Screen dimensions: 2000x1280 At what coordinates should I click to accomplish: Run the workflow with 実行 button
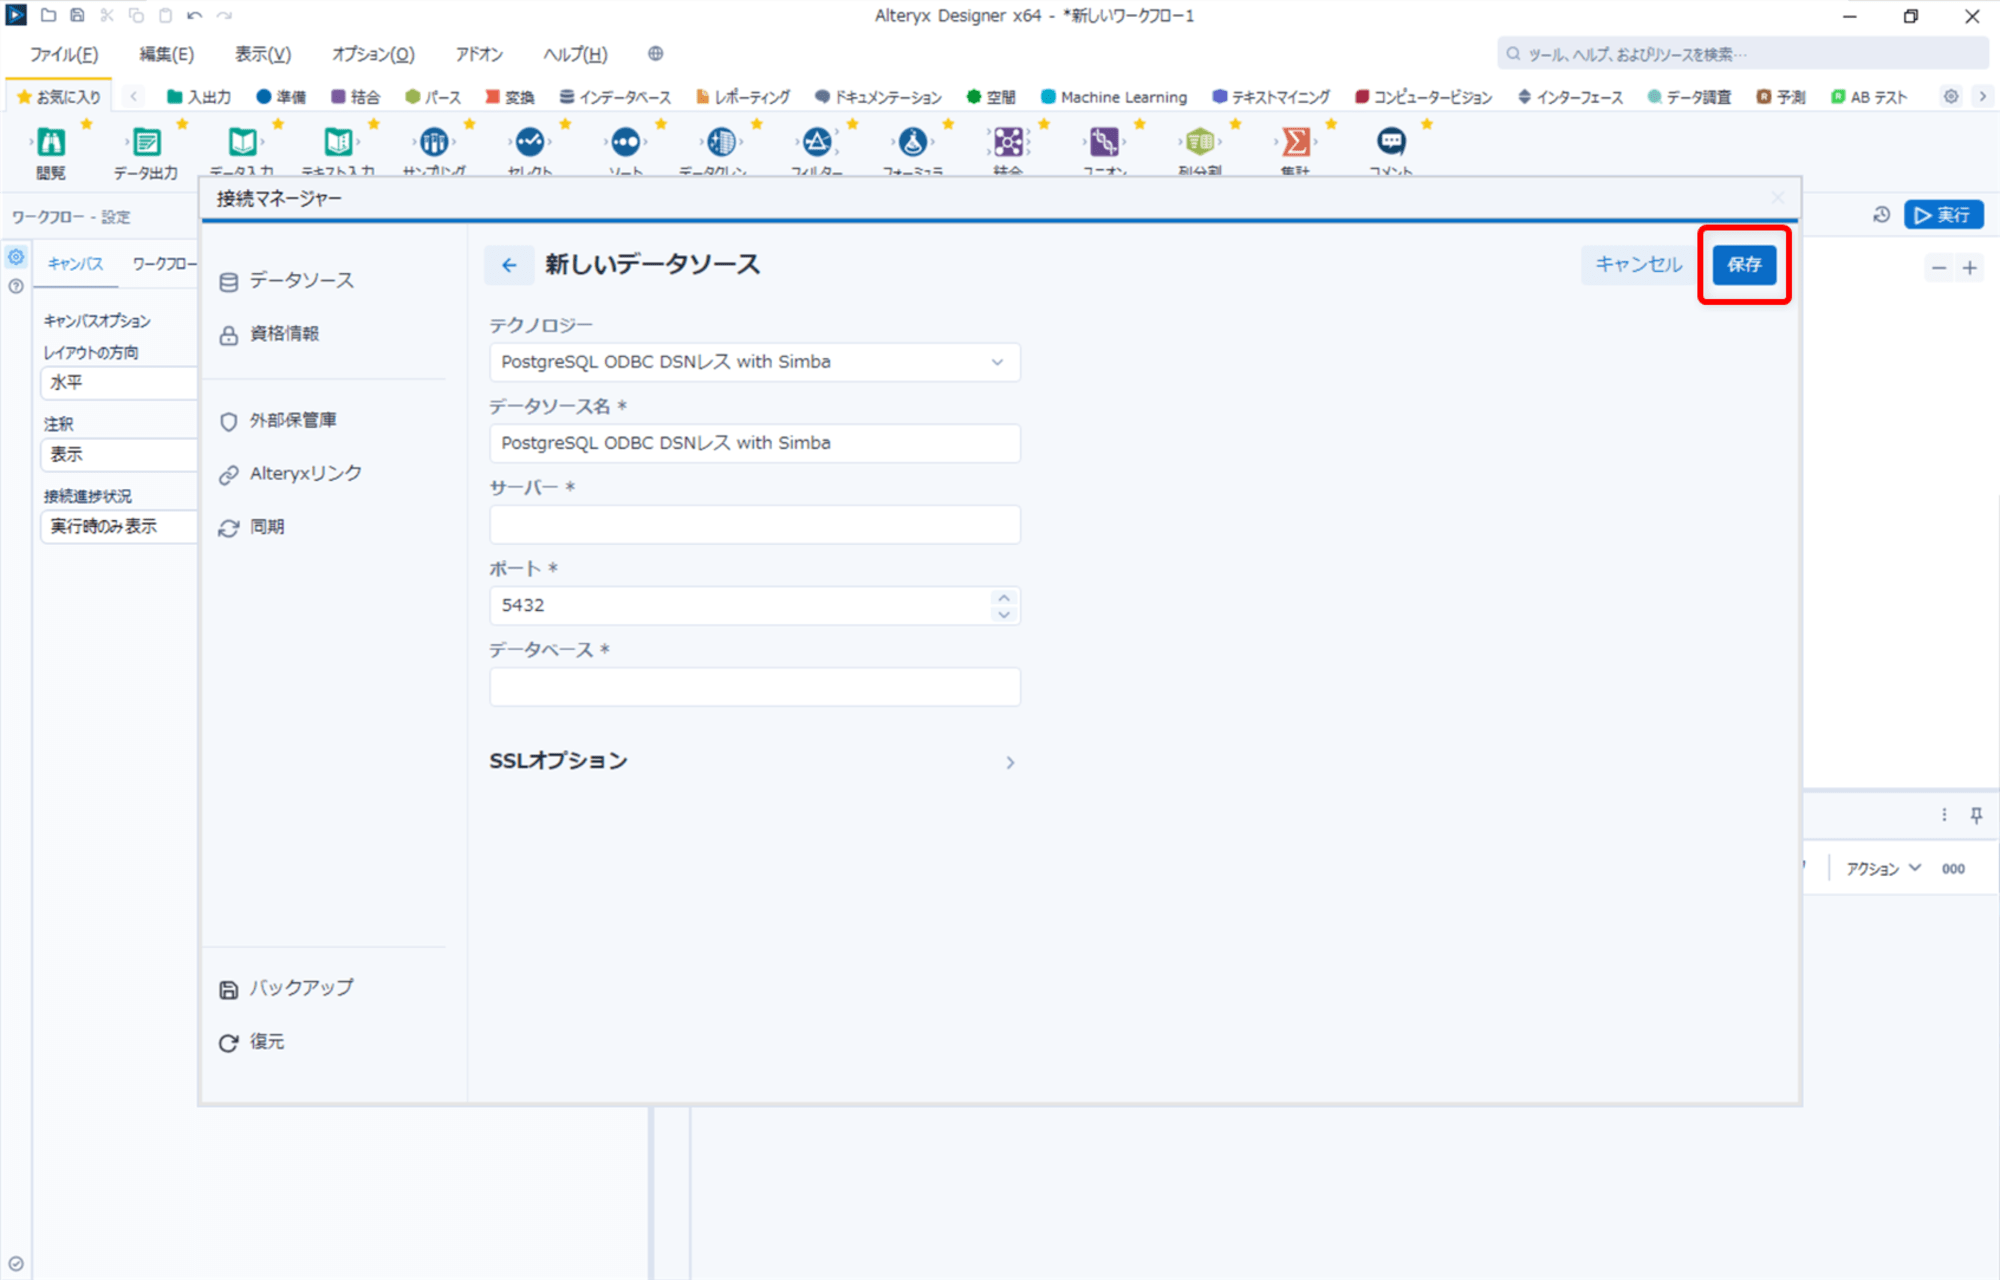point(1943,214)
